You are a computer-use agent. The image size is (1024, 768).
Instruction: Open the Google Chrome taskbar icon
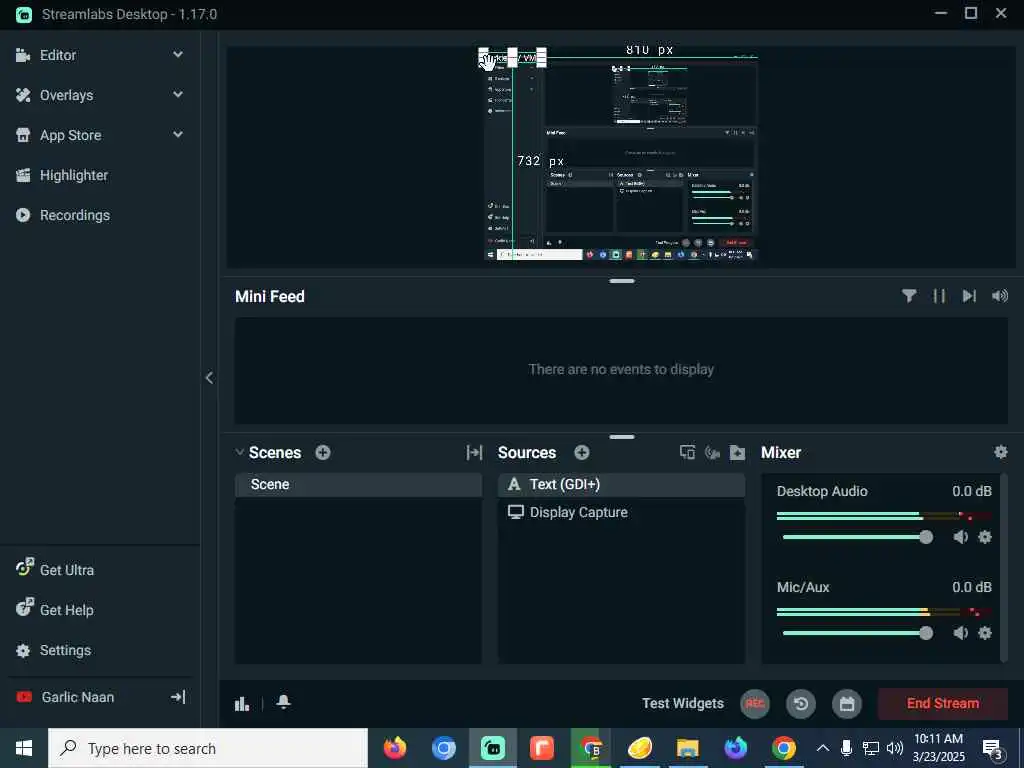[x=783, y=748]
